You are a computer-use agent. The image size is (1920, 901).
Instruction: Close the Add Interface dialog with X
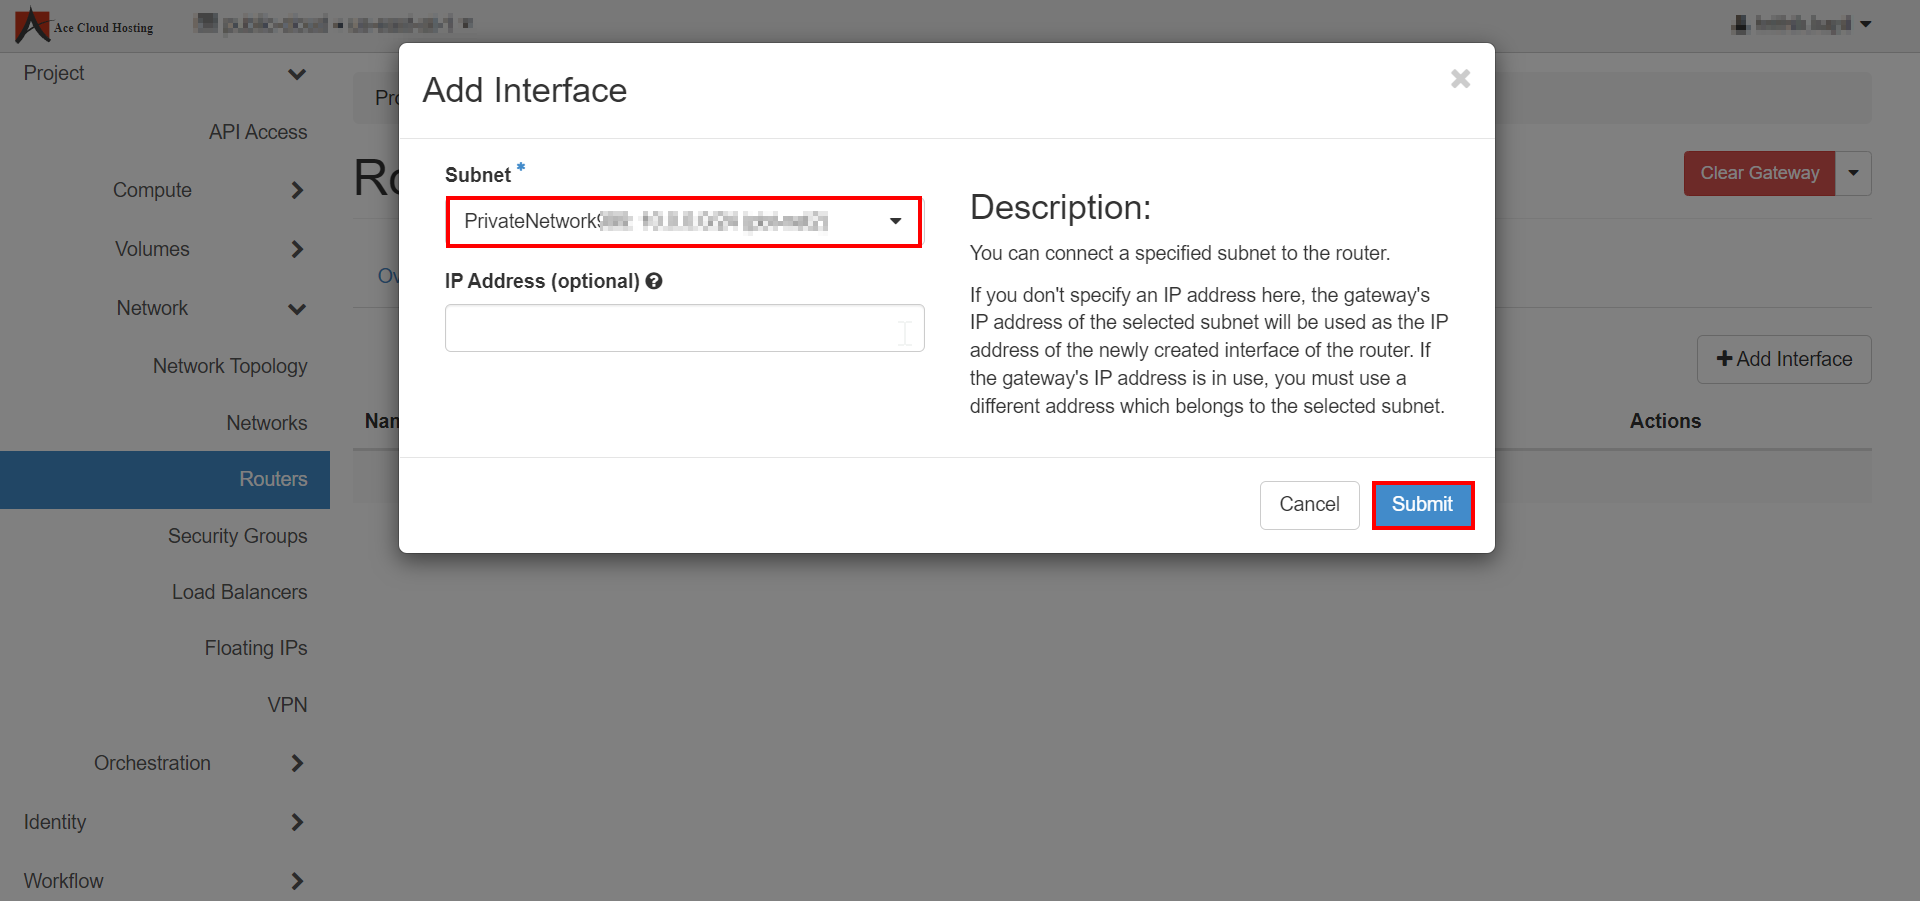pyautogui.click(x=1460, y=79)
